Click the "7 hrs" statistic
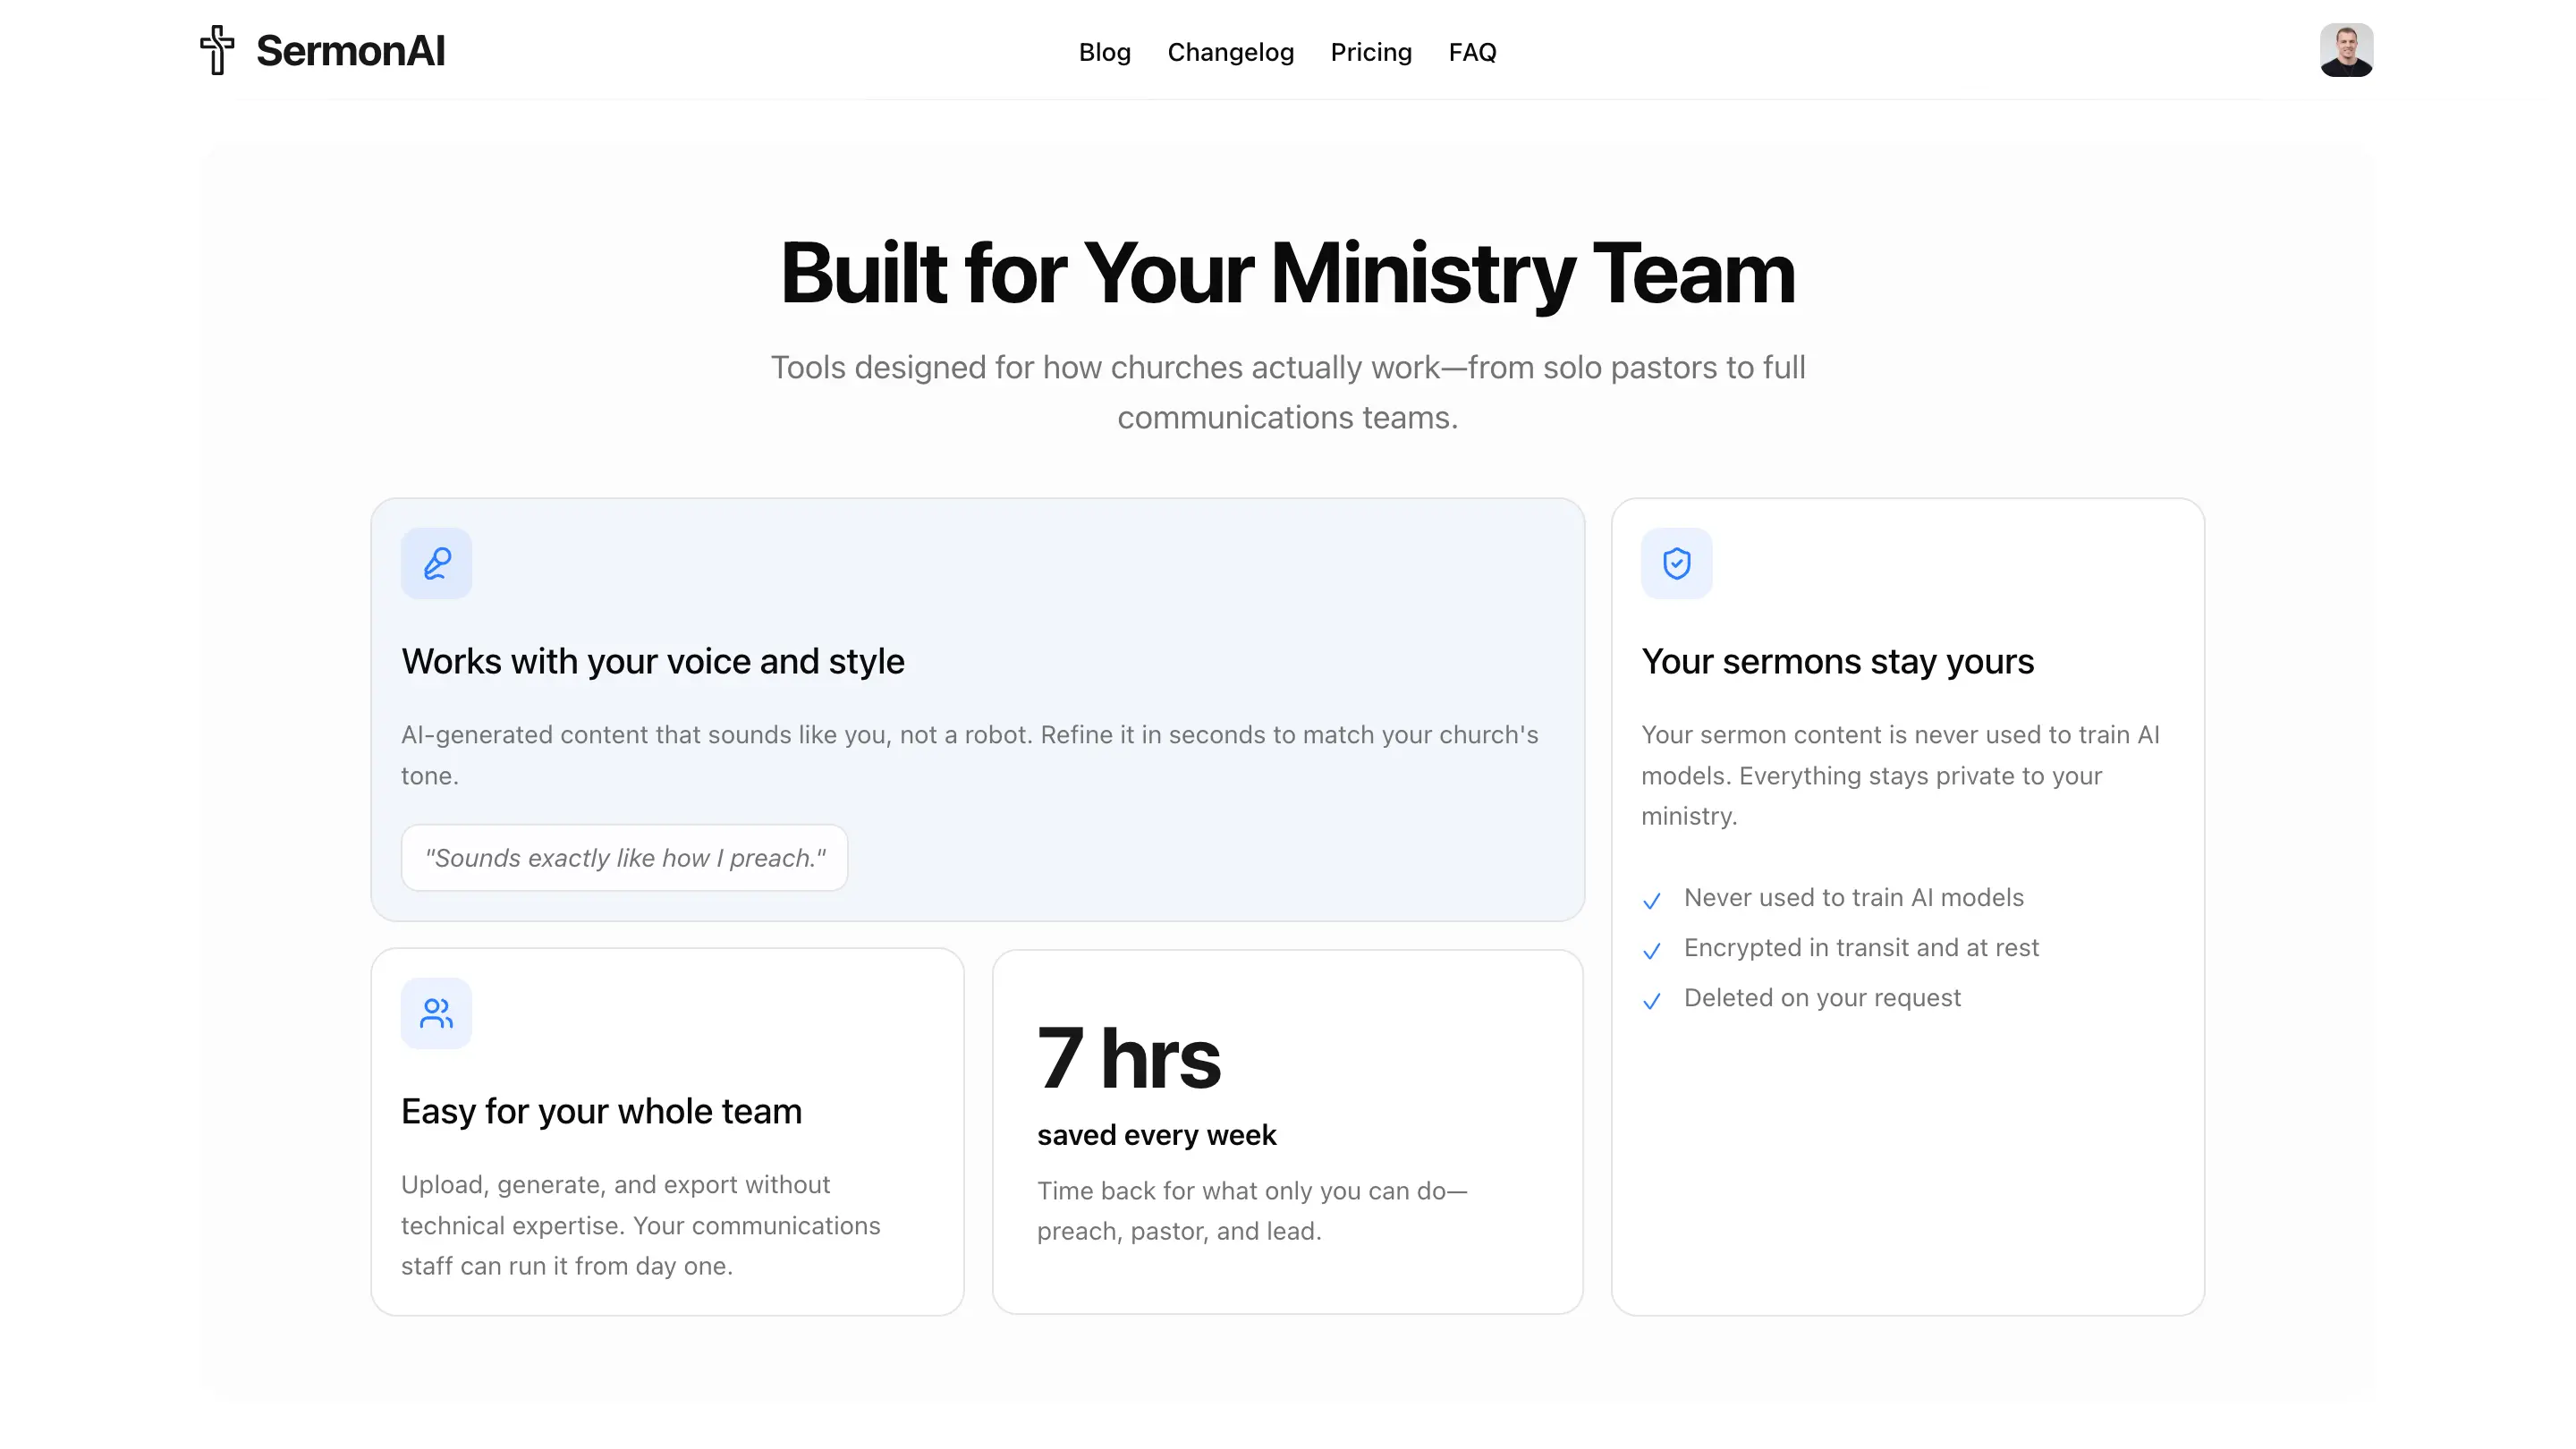This screenshot has height=1449, width=2576. click(x=1128, y=1057)
